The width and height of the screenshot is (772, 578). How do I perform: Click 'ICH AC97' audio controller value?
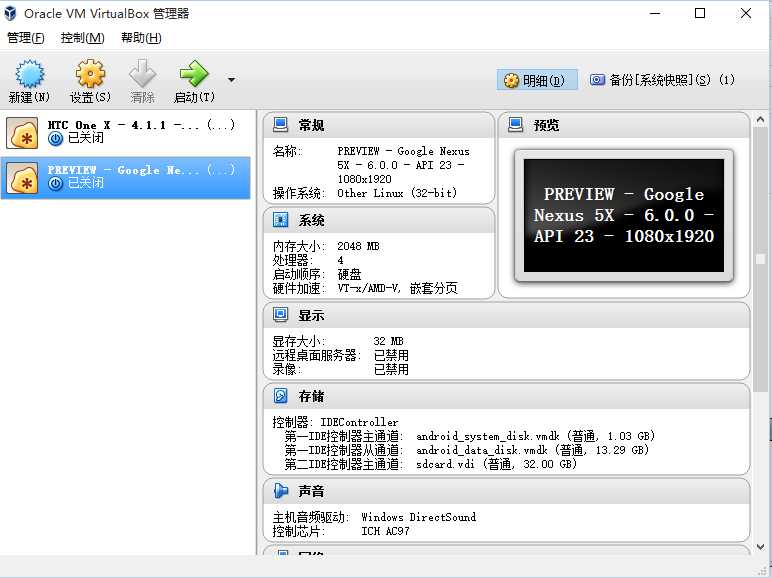385,531
